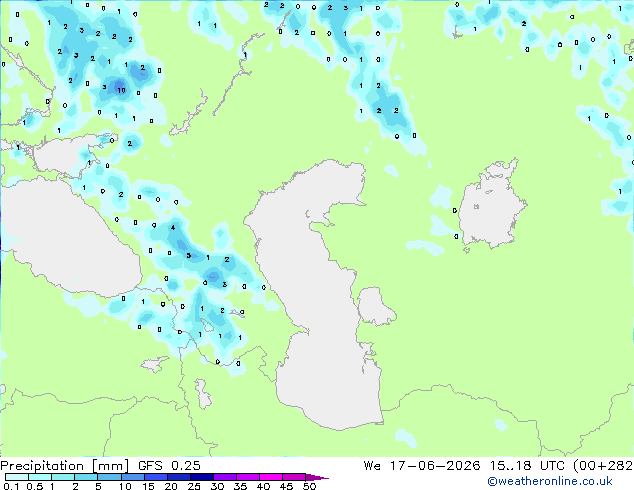634x490 pixels.
Task: Select the 0.5–1 mm legend color segment
Action: 40,477
